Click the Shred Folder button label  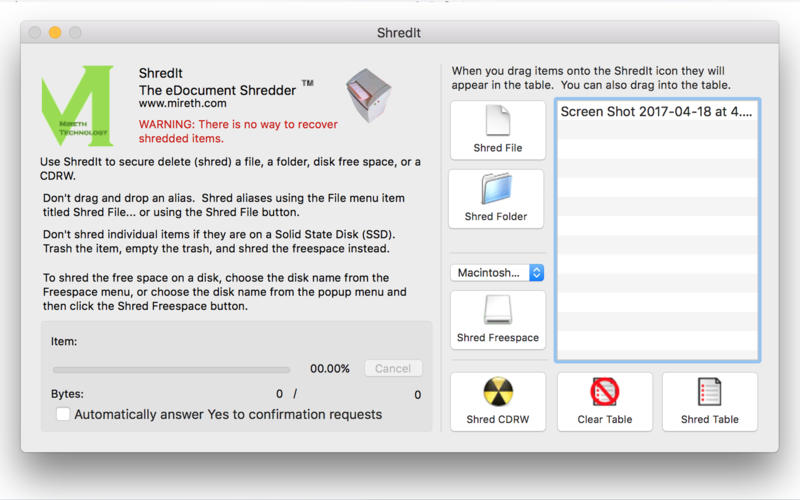(x=496, y=216)
